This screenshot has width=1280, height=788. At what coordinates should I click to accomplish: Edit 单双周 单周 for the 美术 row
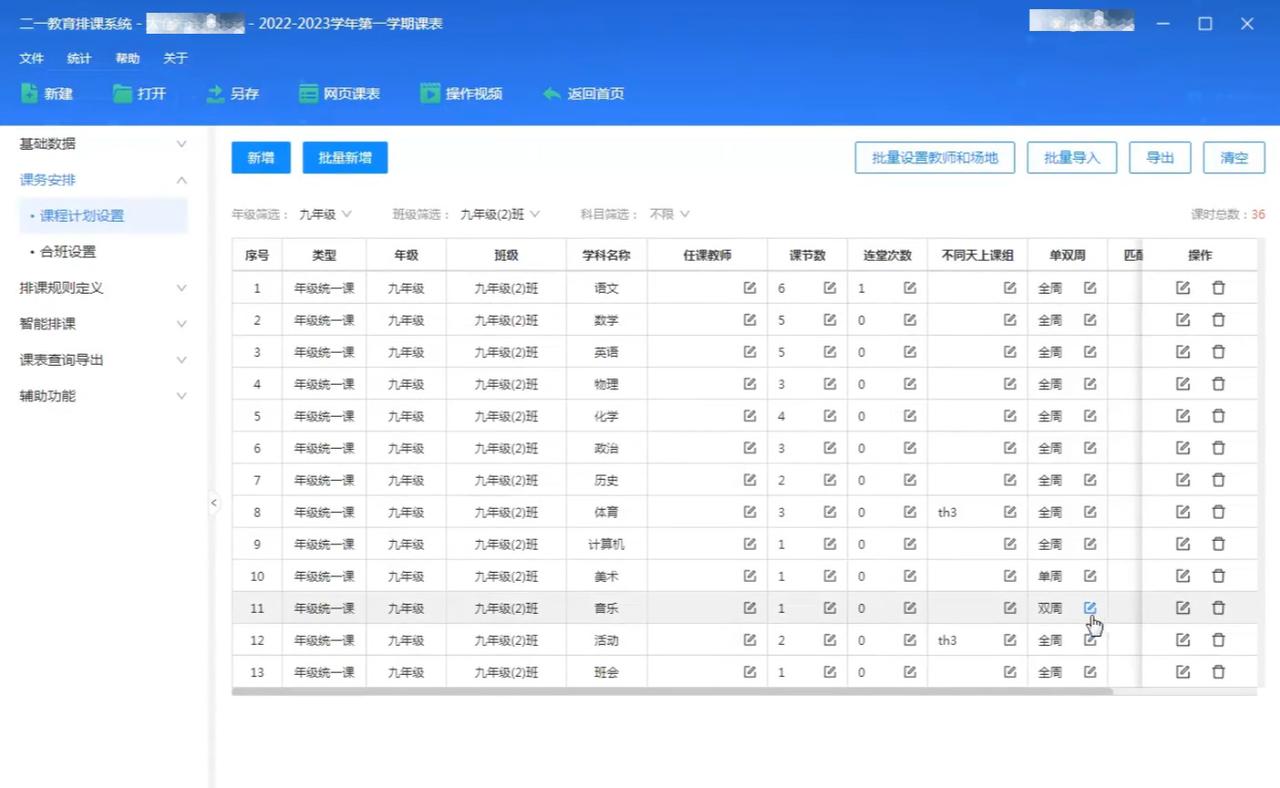point(1090,576)
